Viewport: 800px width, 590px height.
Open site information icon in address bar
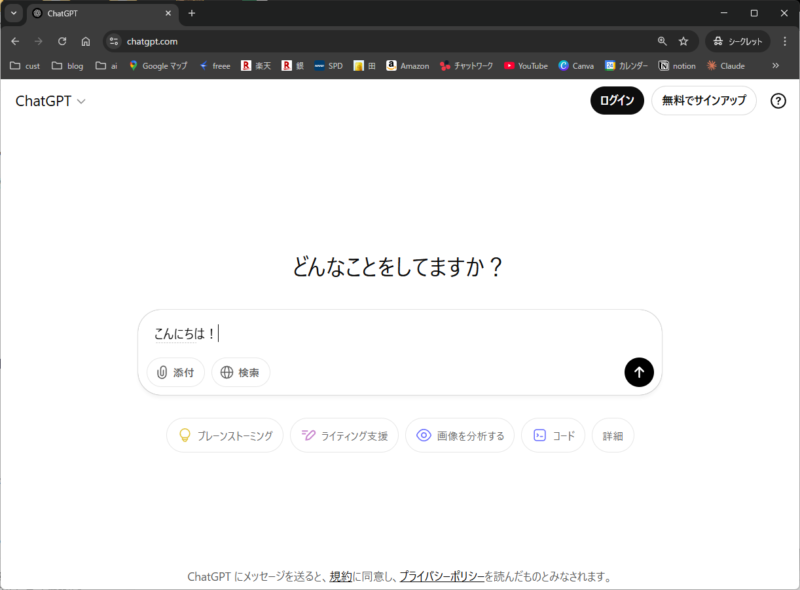(x=114, y=41)
